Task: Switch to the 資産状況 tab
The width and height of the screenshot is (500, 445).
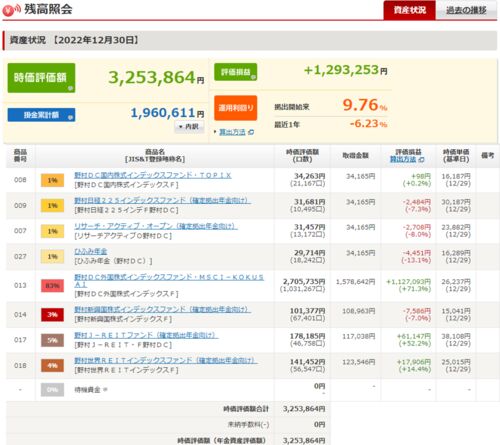Action: click(409, 10)
